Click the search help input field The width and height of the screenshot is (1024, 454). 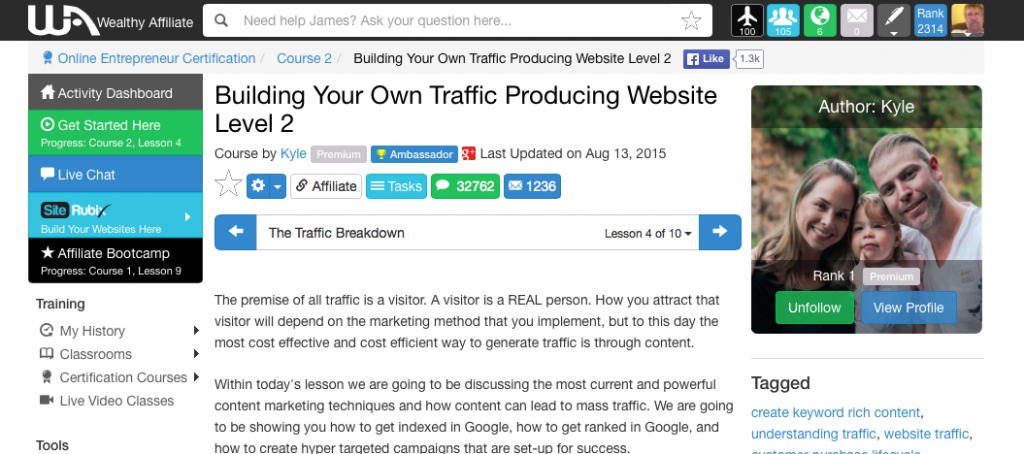click(455, 21)
